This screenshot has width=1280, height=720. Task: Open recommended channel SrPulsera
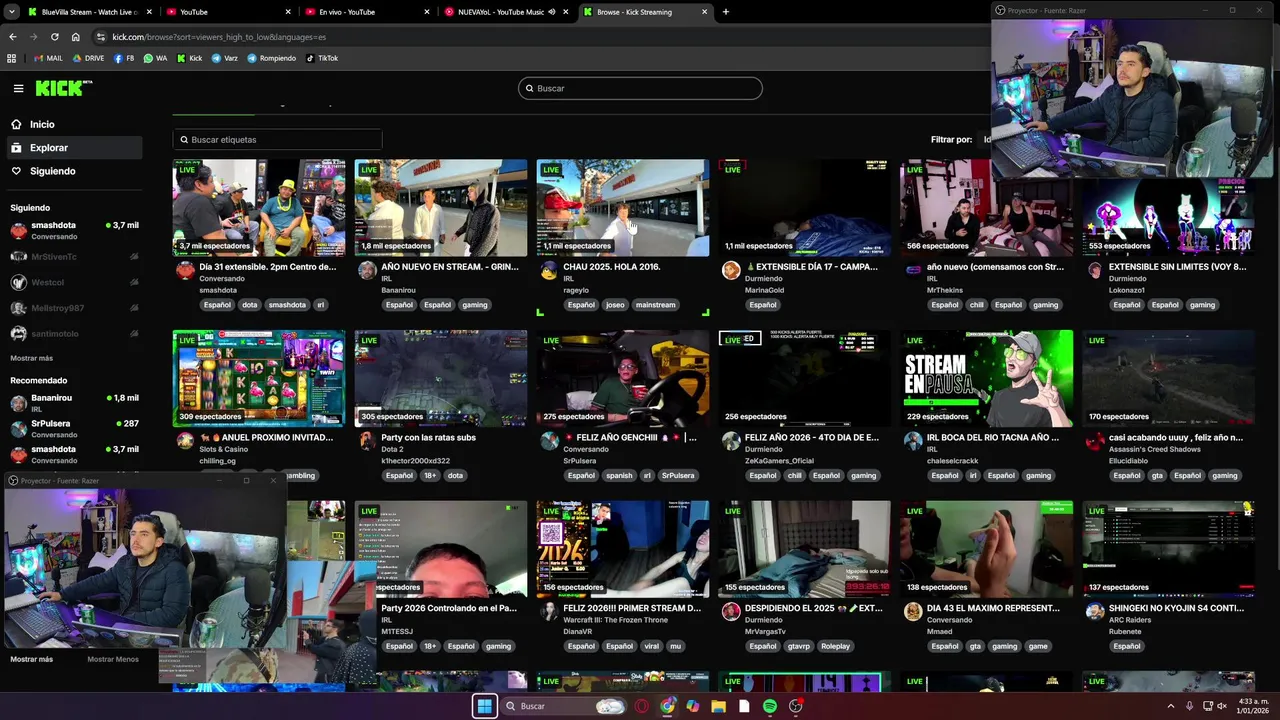tap(72, 429)
